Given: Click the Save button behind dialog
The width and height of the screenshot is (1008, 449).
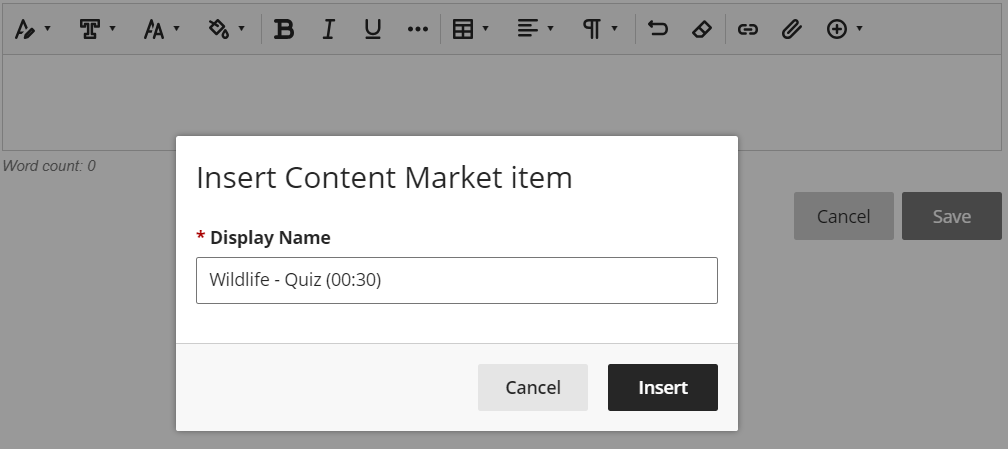Looking at the screenshot, I should coord(951,216).
